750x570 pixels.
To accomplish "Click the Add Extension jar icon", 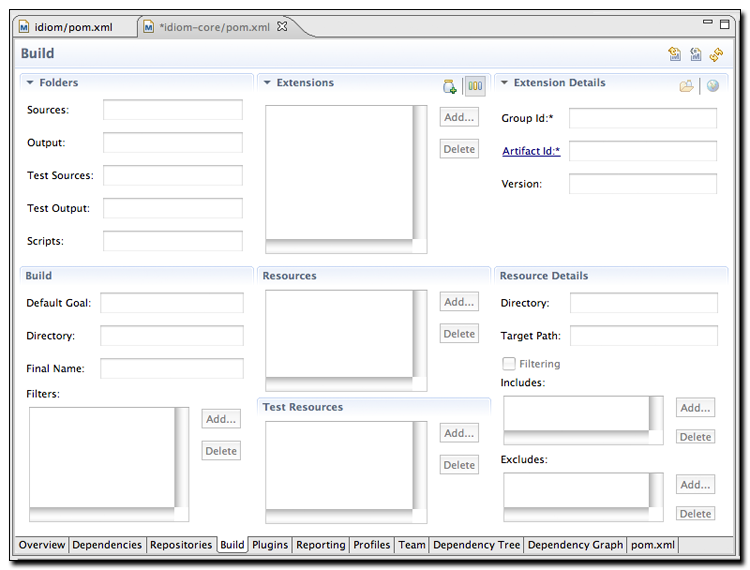I will [450, 87].
